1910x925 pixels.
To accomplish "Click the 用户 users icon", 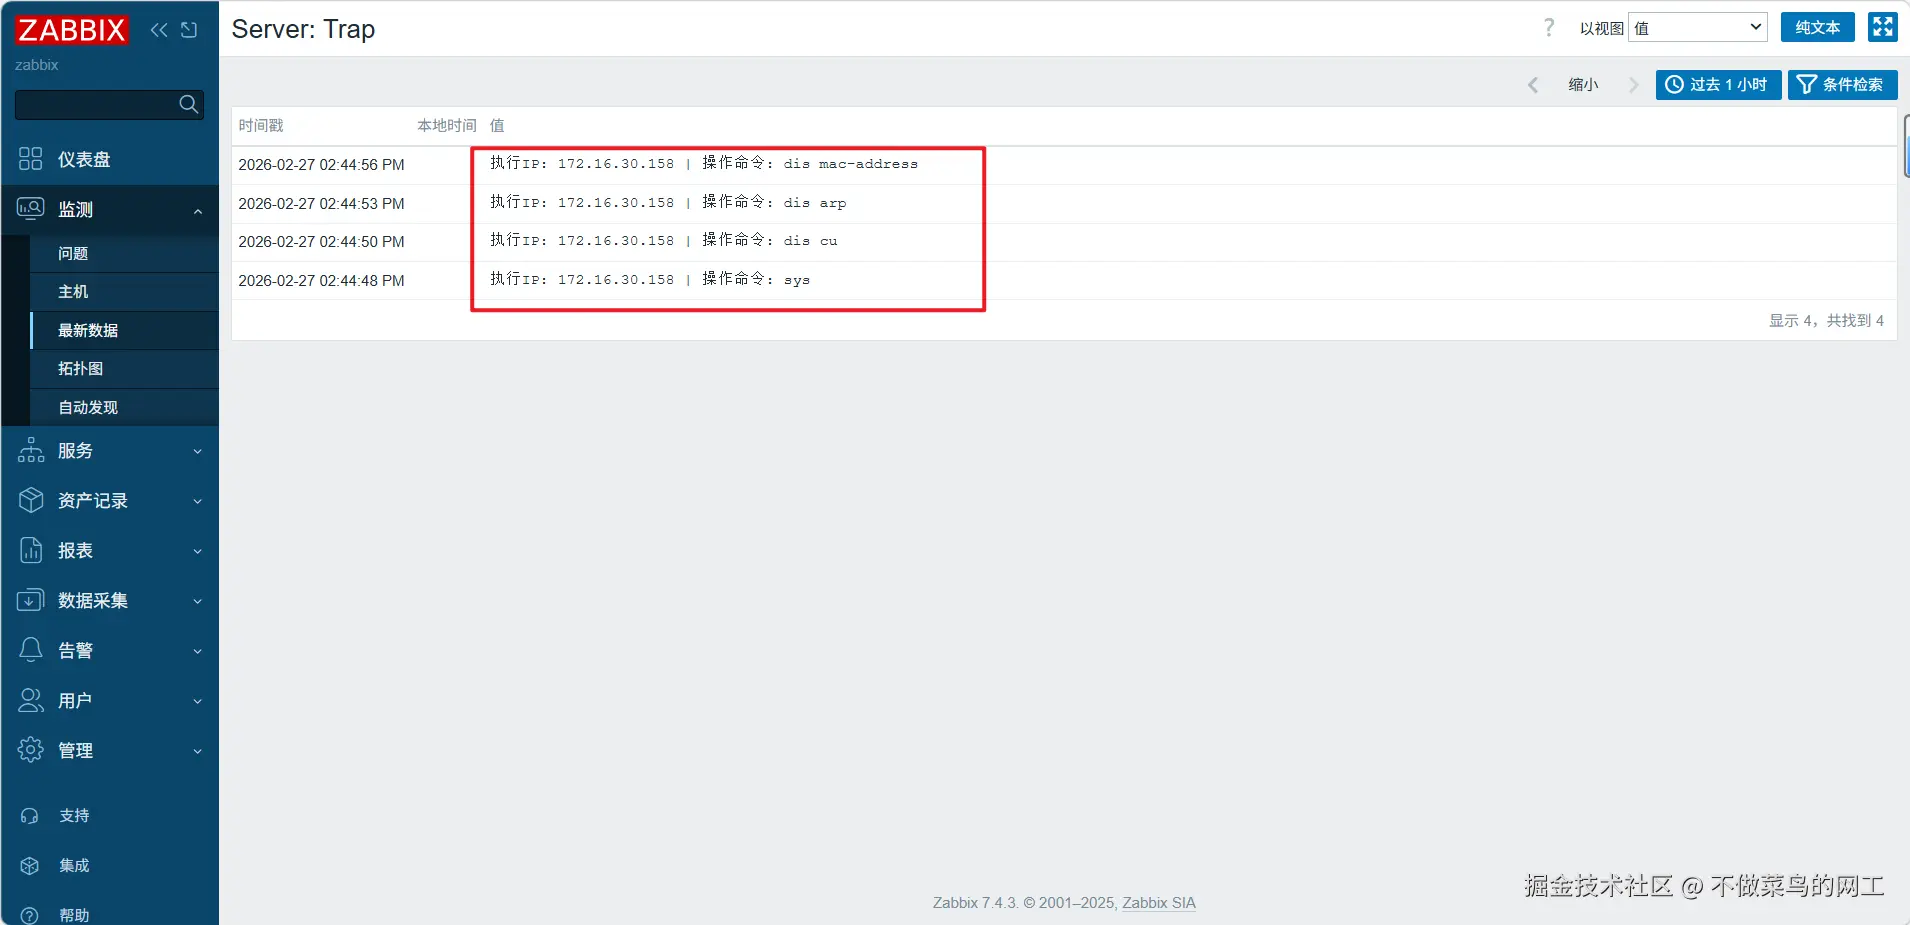I will pyautogui.click(x=31, y=700).
